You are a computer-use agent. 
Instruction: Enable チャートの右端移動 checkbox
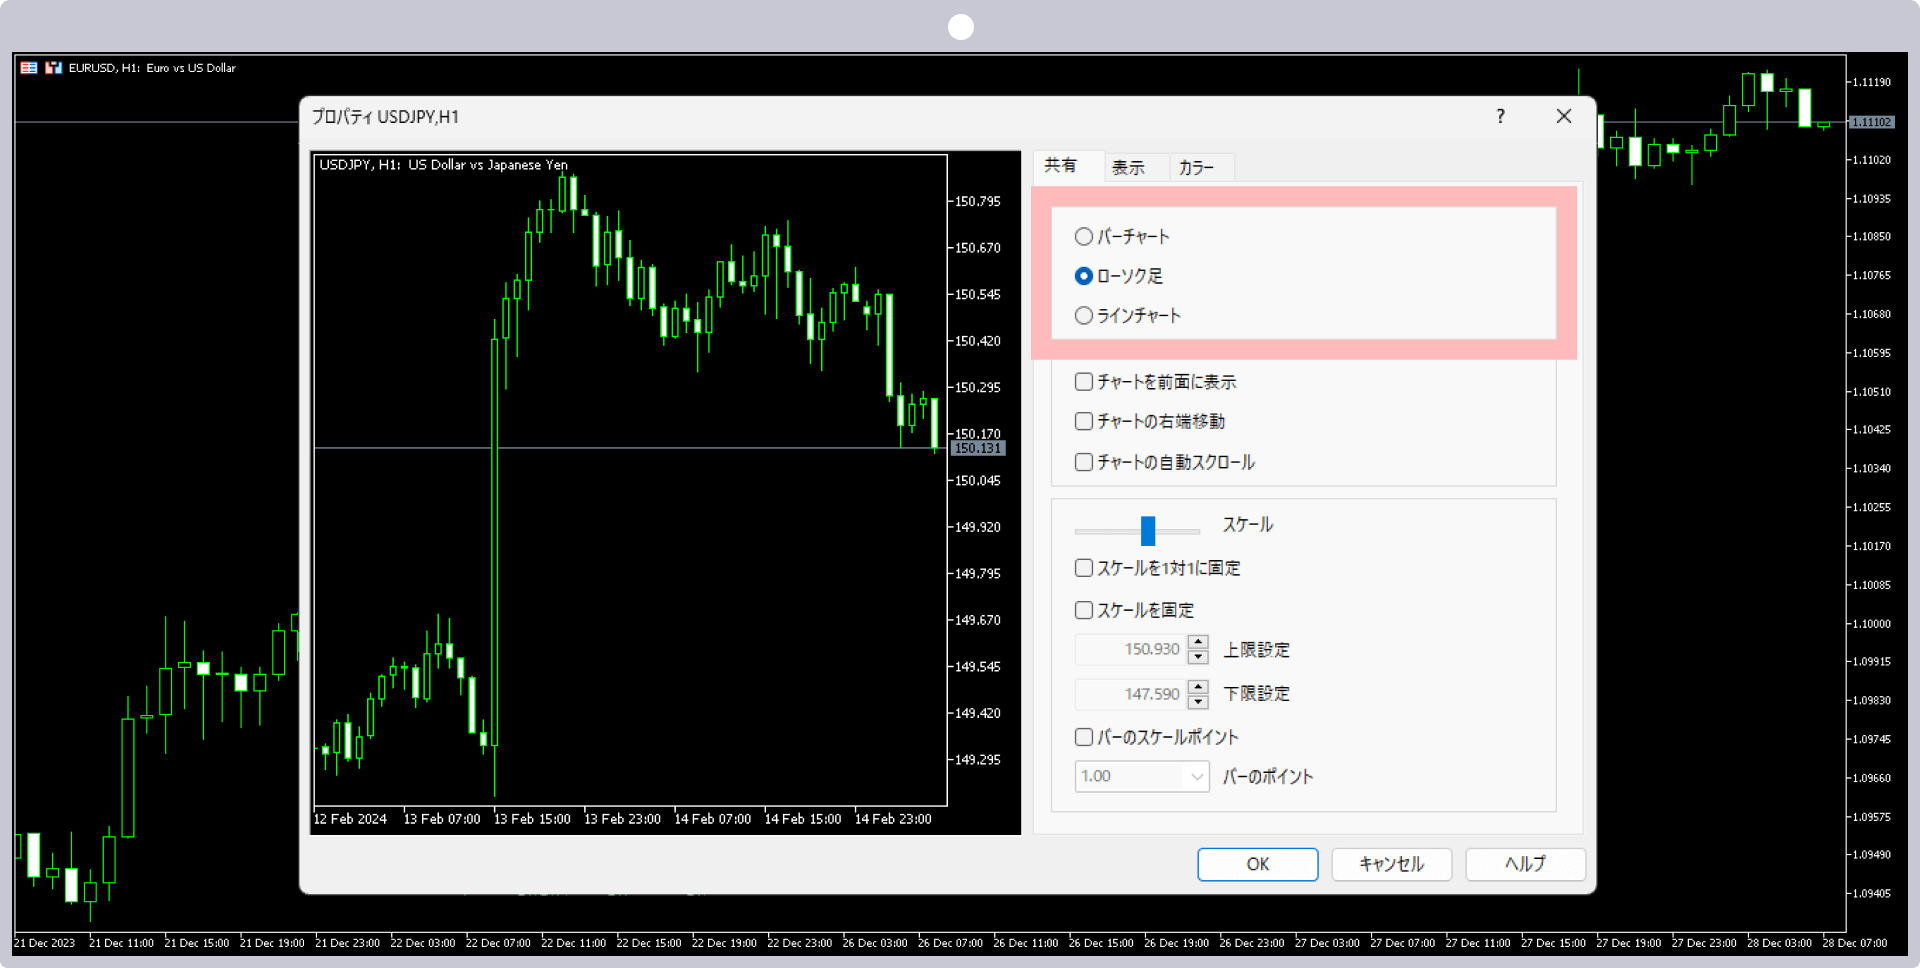point(1083,422)
